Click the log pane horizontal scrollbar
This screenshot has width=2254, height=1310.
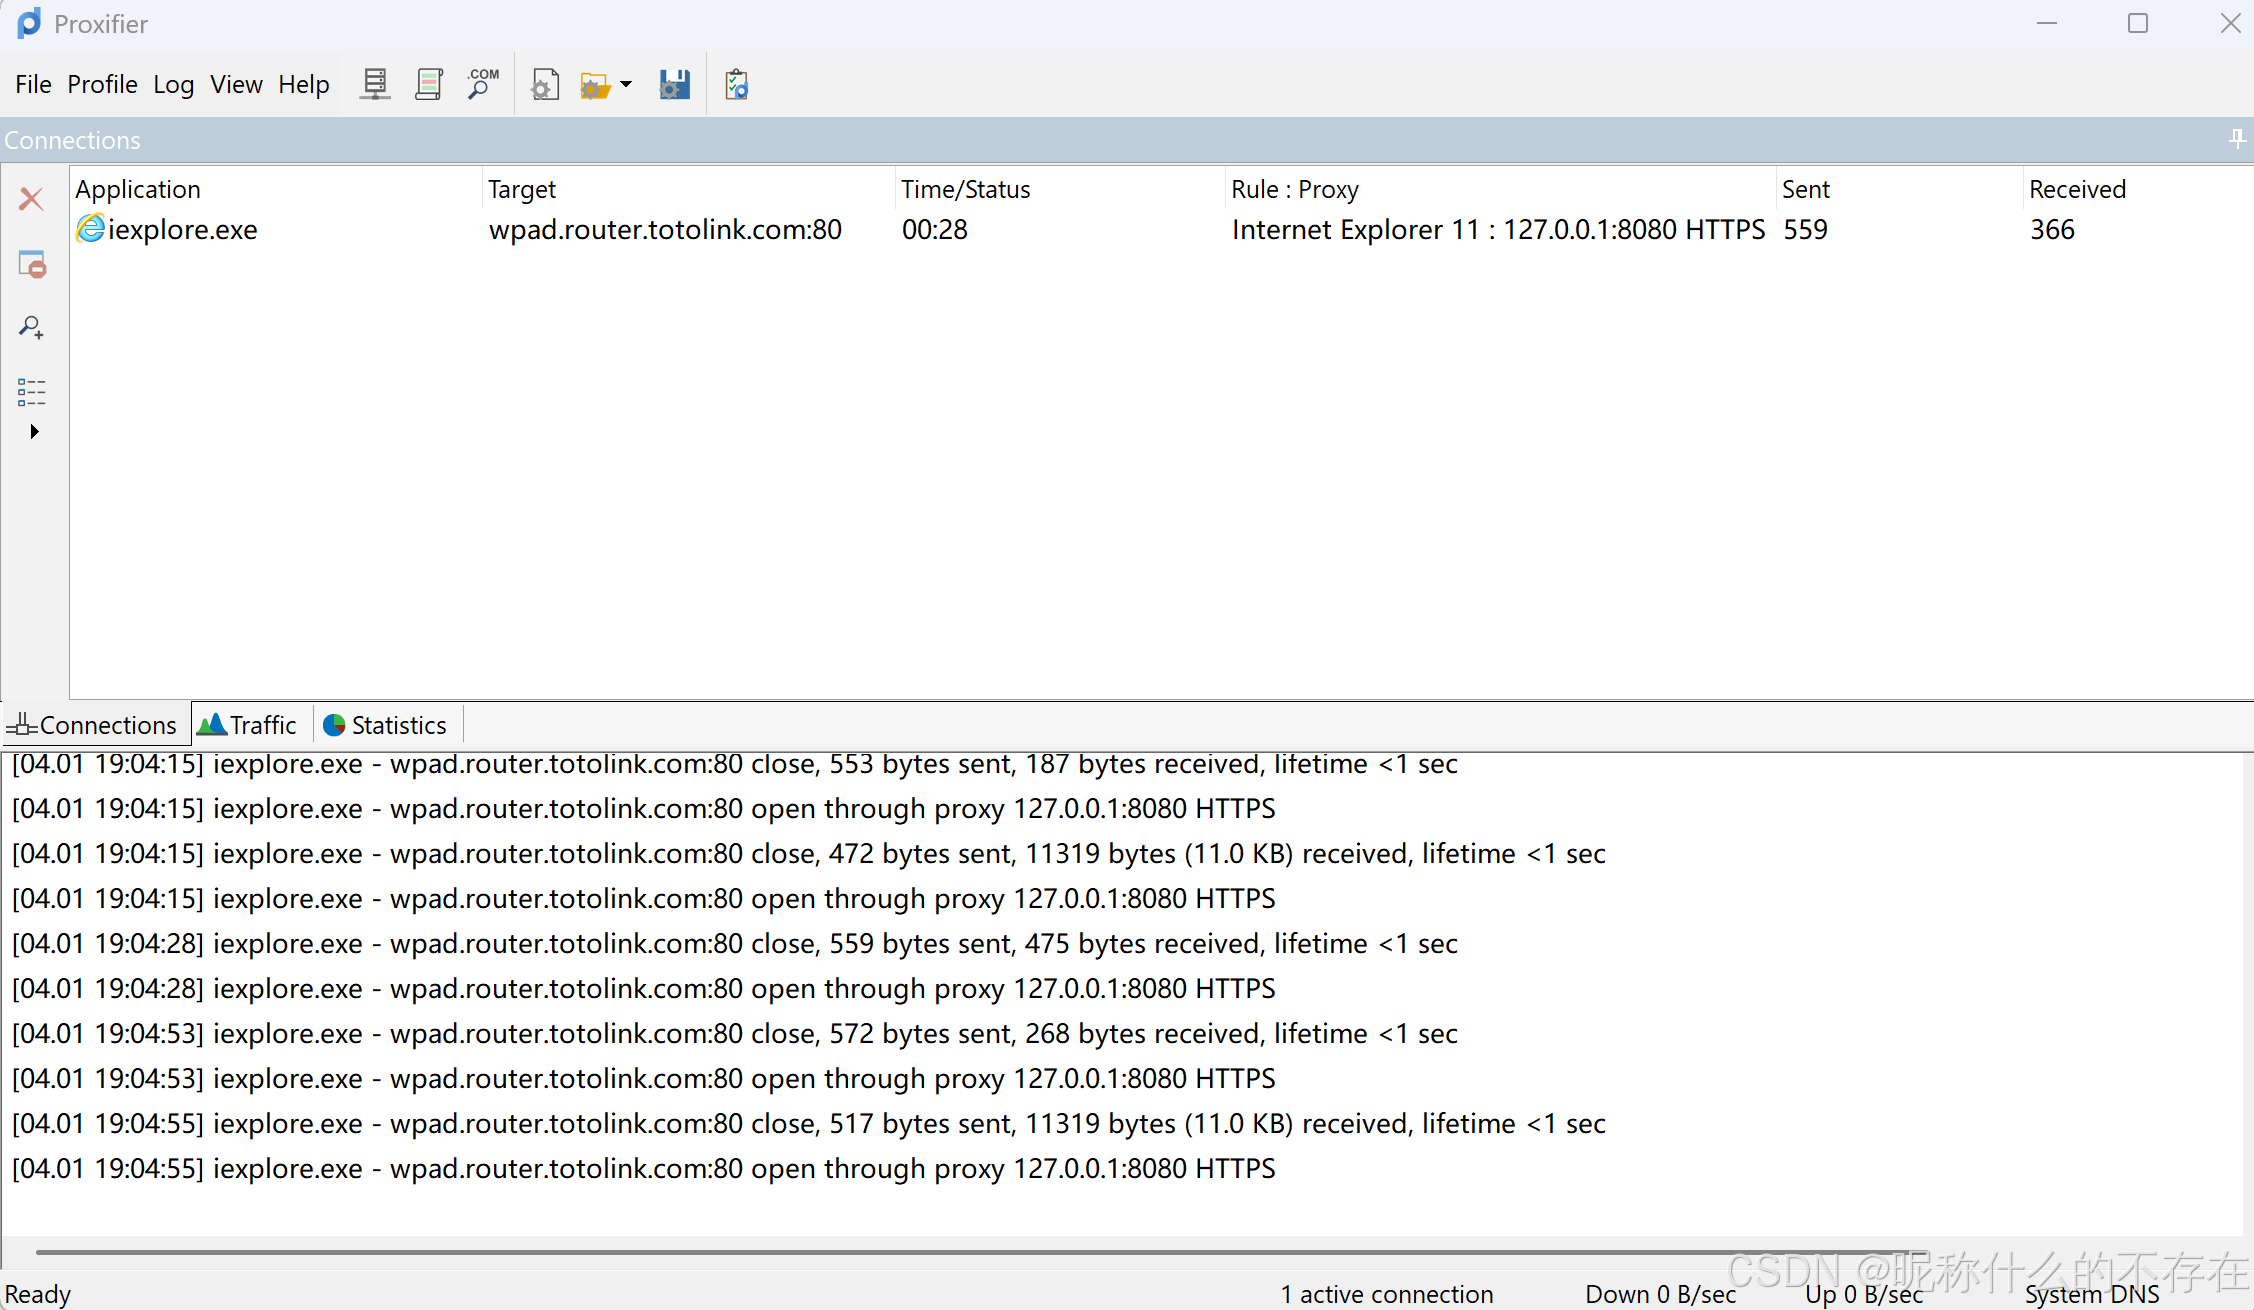(900, 1252)
